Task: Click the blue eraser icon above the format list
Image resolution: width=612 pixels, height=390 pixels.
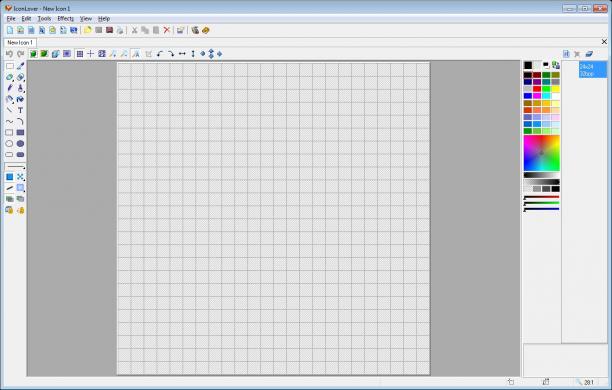Action: (x=589, y=54)
